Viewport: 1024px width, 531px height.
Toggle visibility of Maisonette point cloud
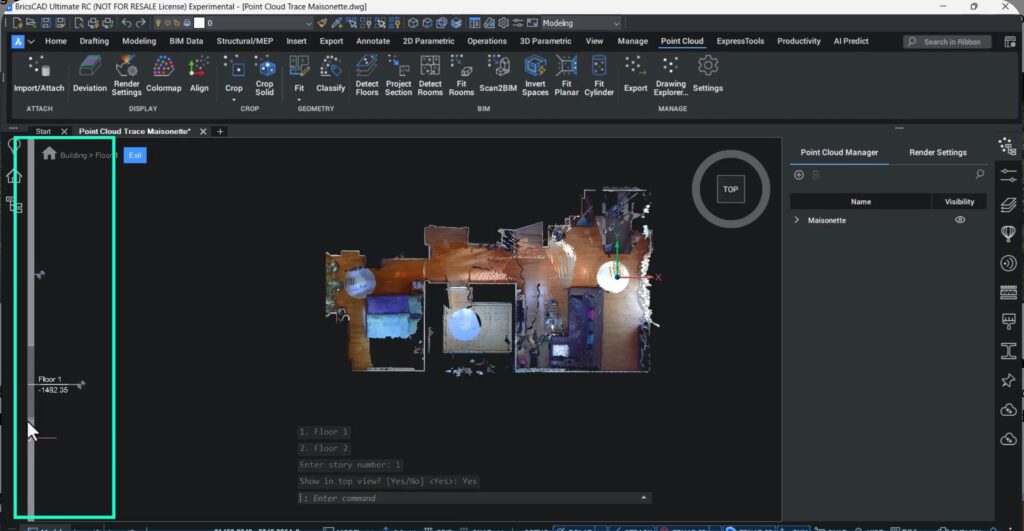tap(959, 220)
